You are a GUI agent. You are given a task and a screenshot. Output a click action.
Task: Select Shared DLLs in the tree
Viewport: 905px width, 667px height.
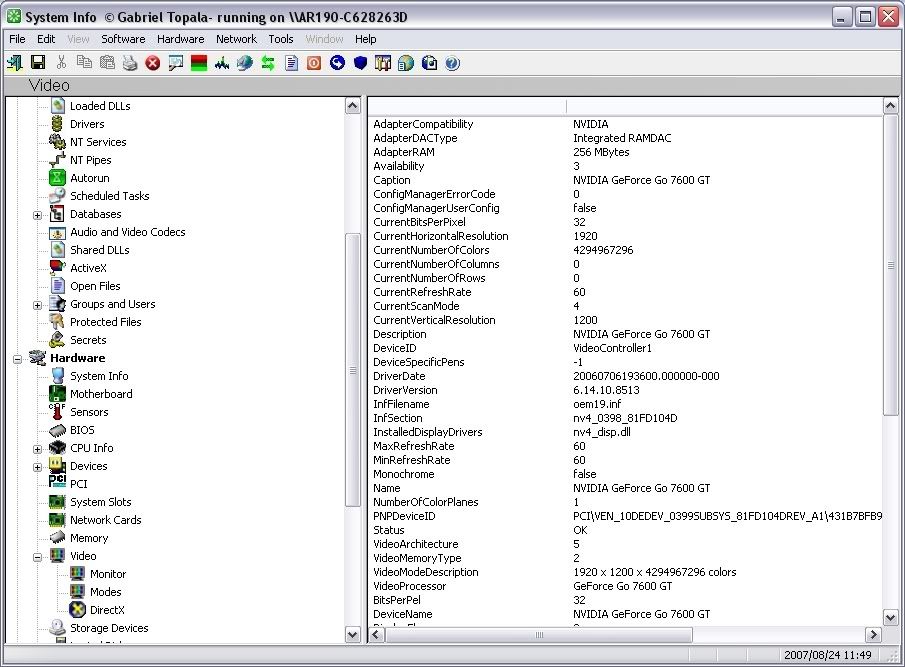point(99,250)
